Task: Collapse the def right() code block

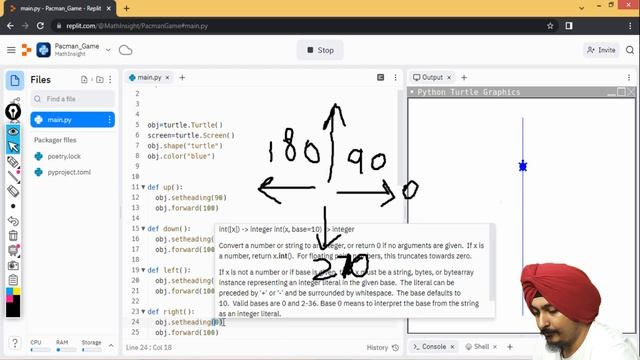Action: [x=143, y=311]
